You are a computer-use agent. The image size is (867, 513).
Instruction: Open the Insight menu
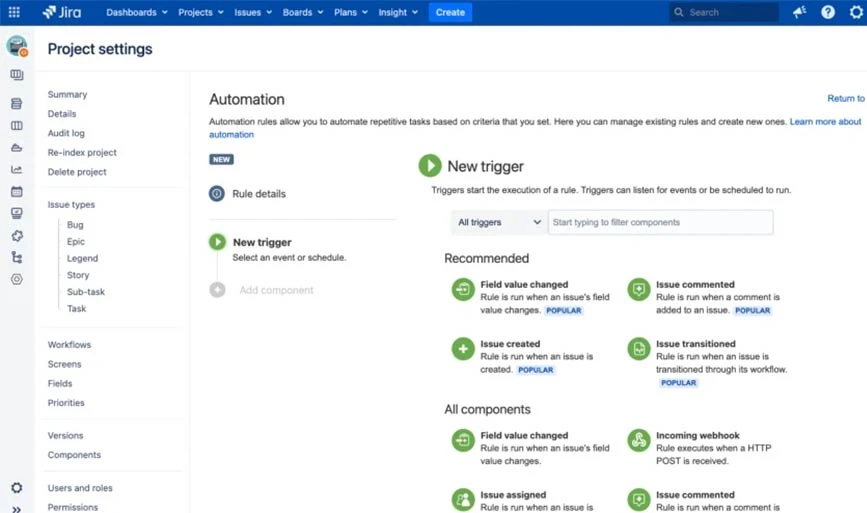point(398,12)
